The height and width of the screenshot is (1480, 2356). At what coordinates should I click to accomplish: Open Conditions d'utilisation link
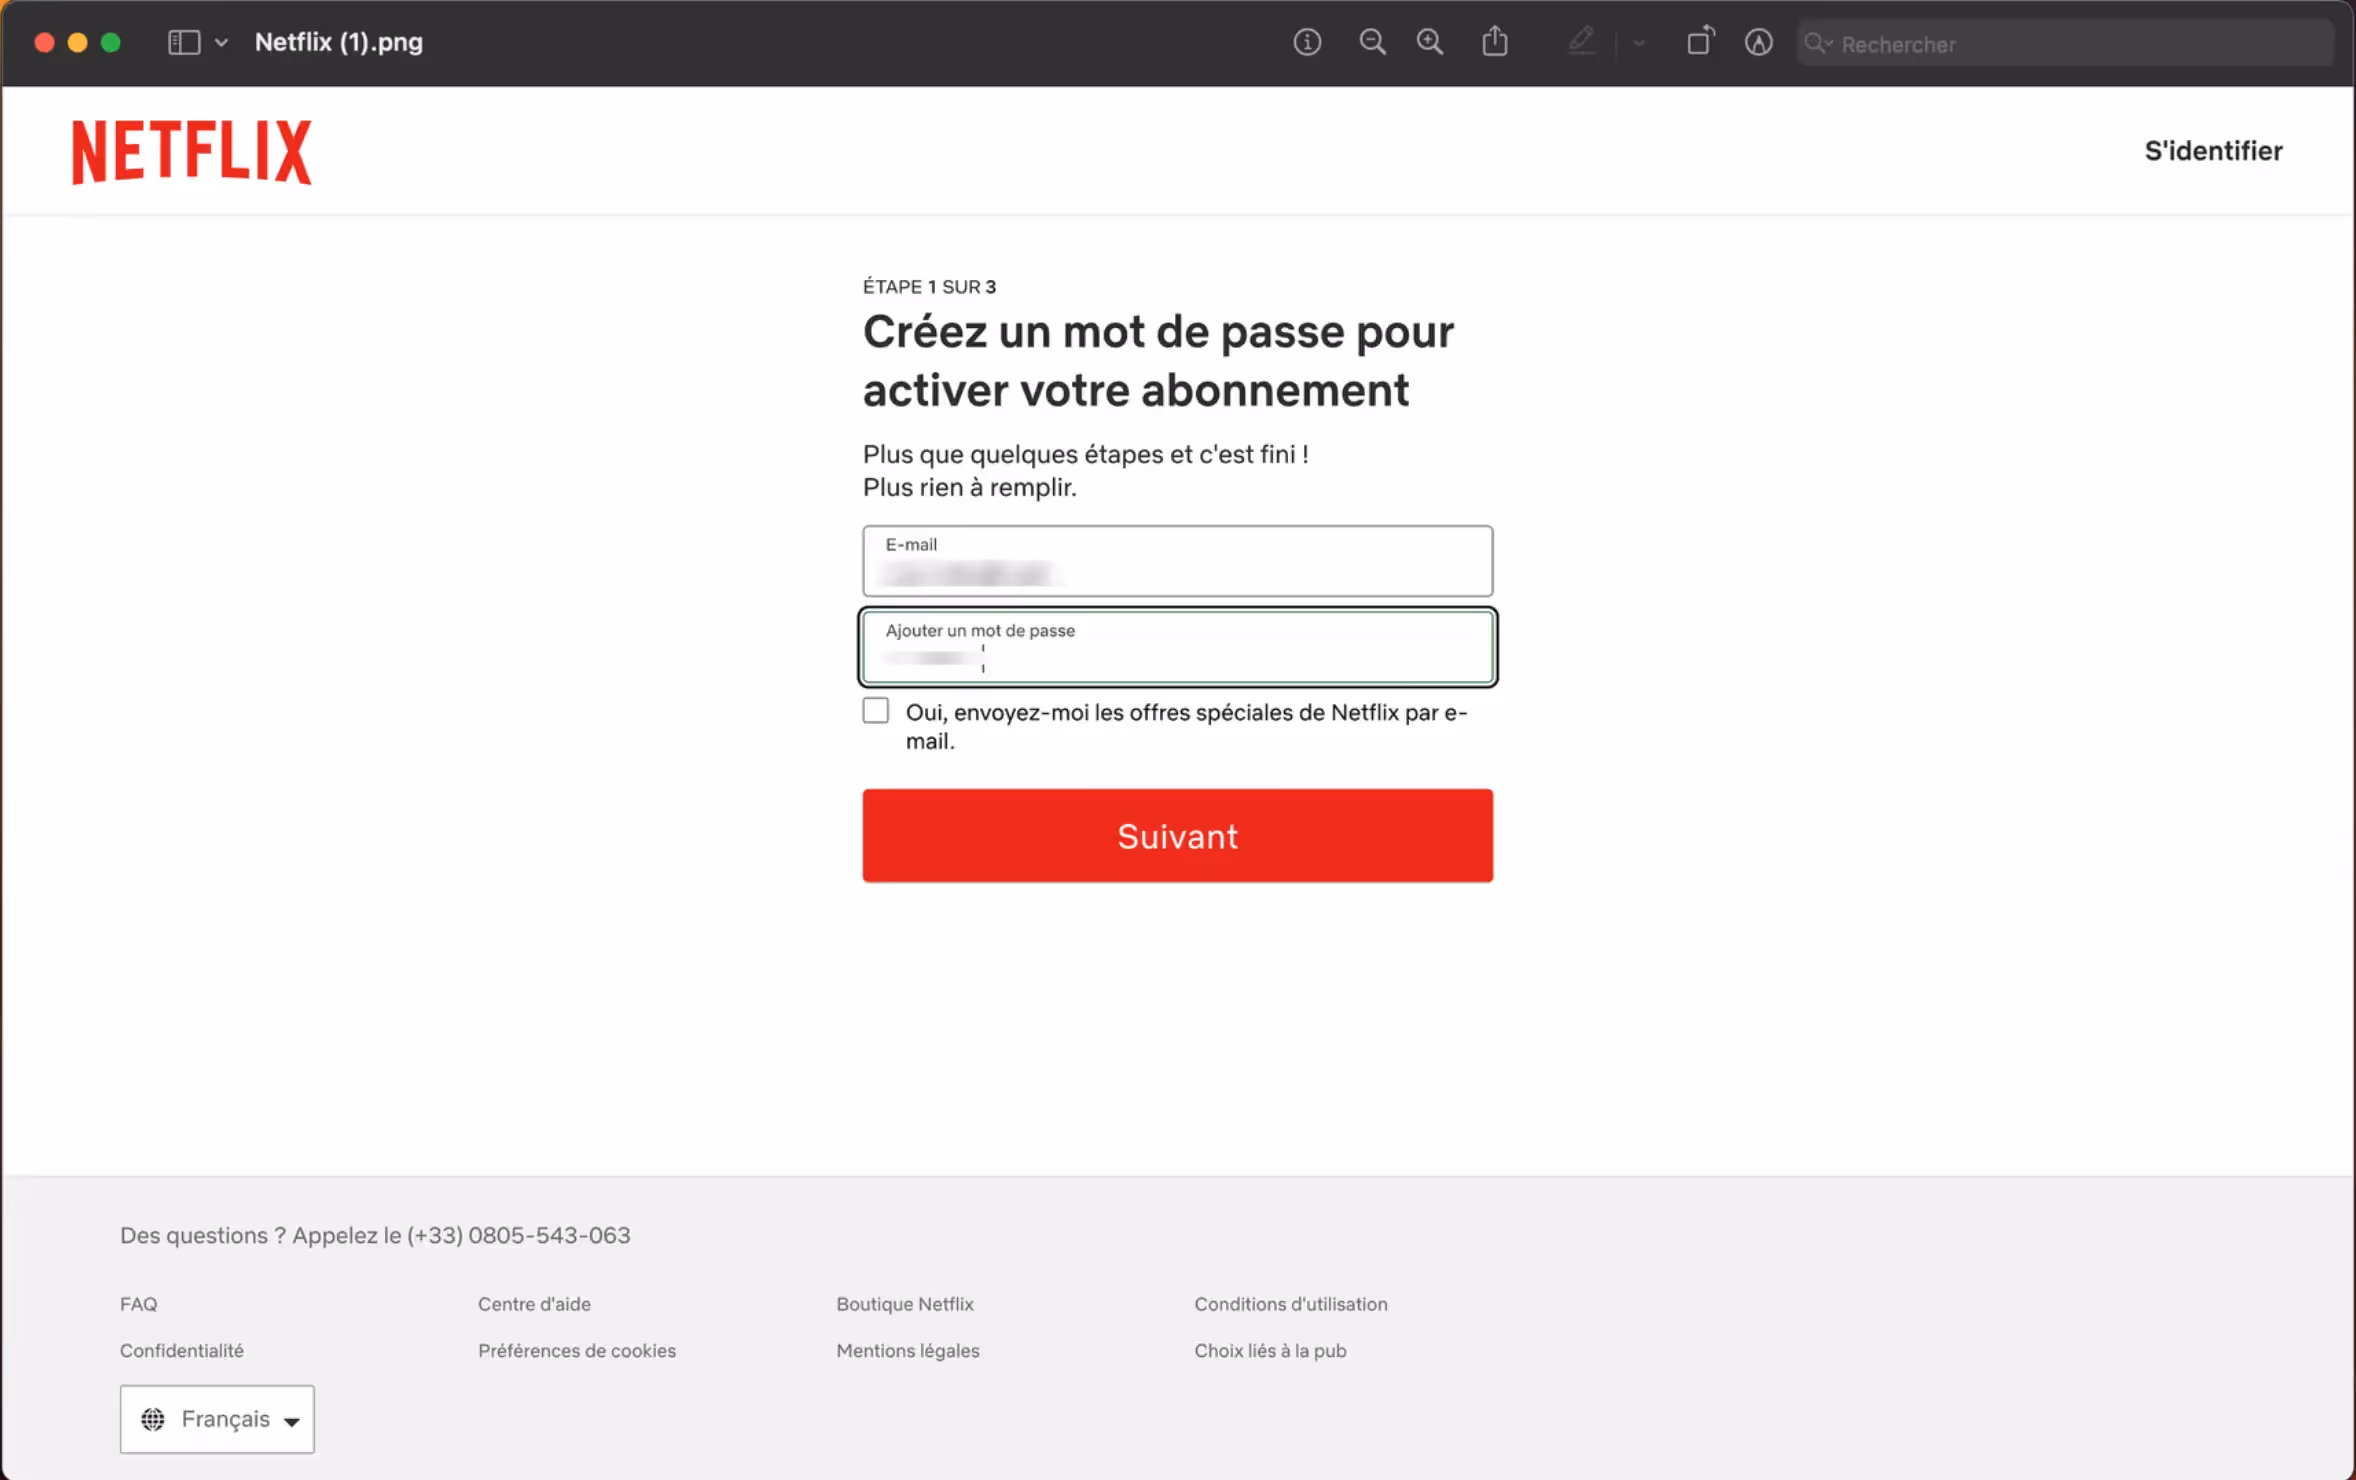1291,1304
